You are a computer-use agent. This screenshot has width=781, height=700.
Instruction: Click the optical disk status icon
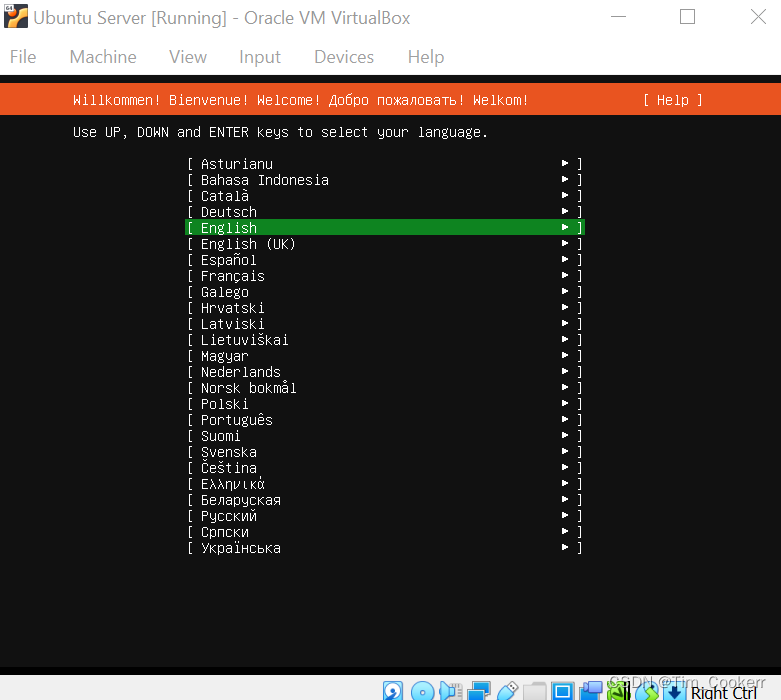click(422, 691)
